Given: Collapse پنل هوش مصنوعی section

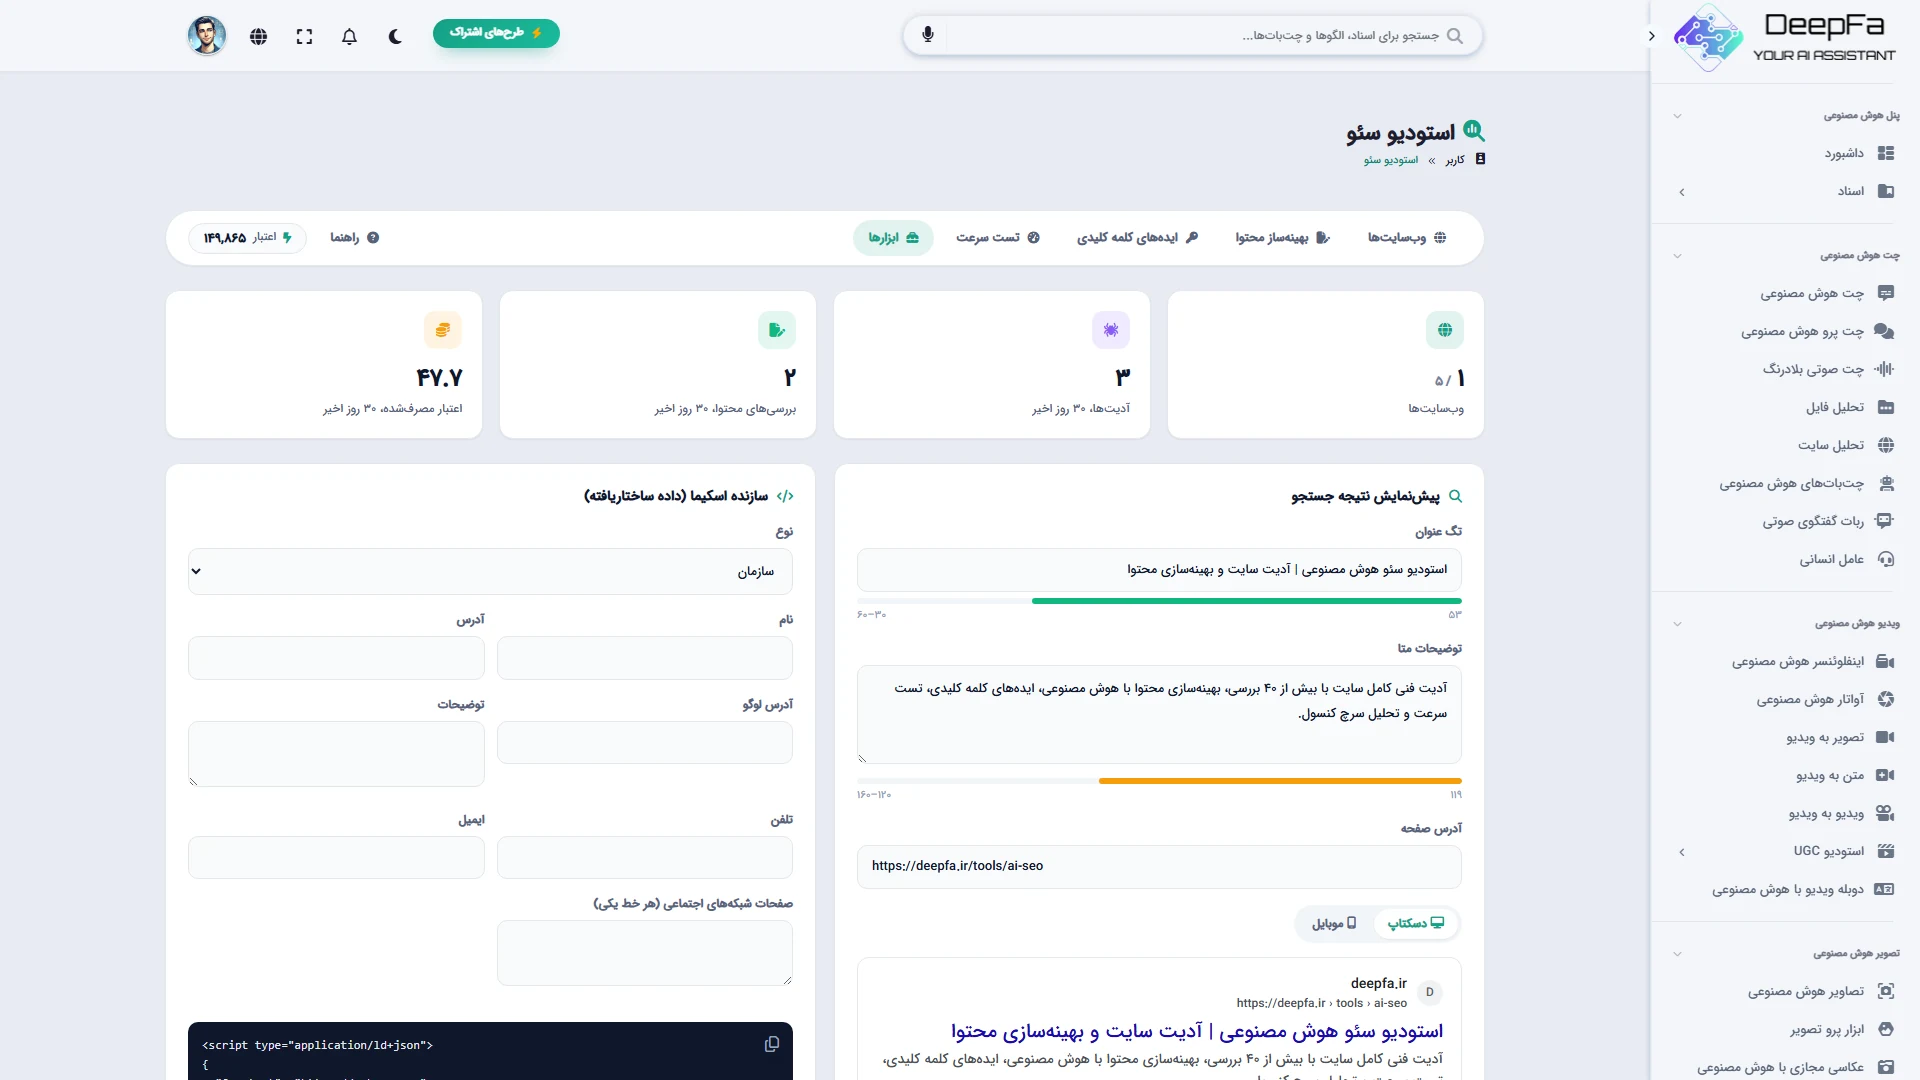Looking at the screenshot, I should pos(1677,116).
